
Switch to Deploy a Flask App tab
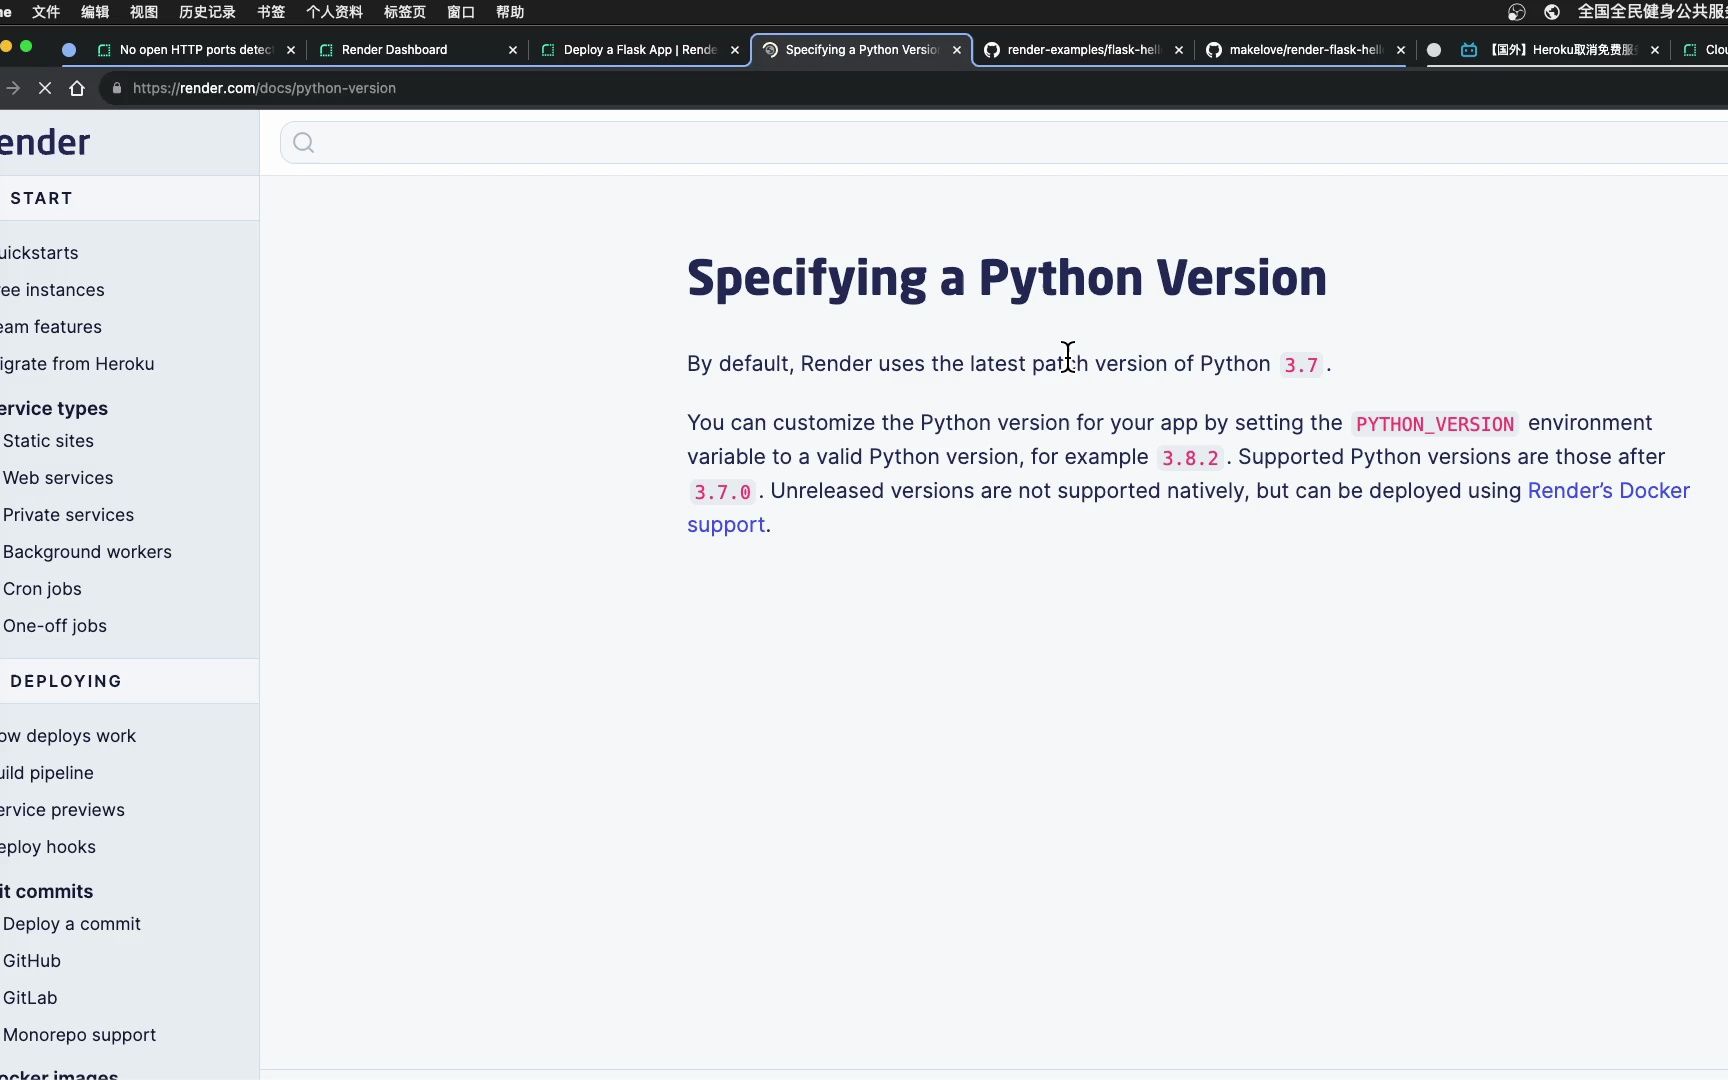[x=640, y=50]
